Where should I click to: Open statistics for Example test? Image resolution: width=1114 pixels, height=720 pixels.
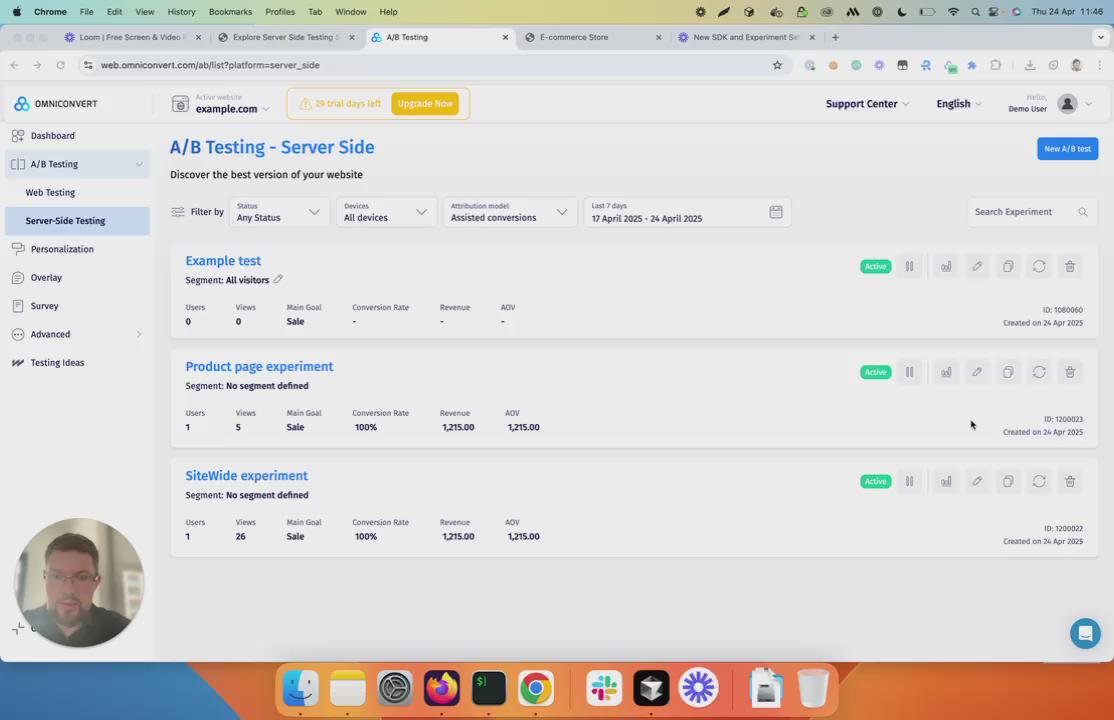pos(946,267)
